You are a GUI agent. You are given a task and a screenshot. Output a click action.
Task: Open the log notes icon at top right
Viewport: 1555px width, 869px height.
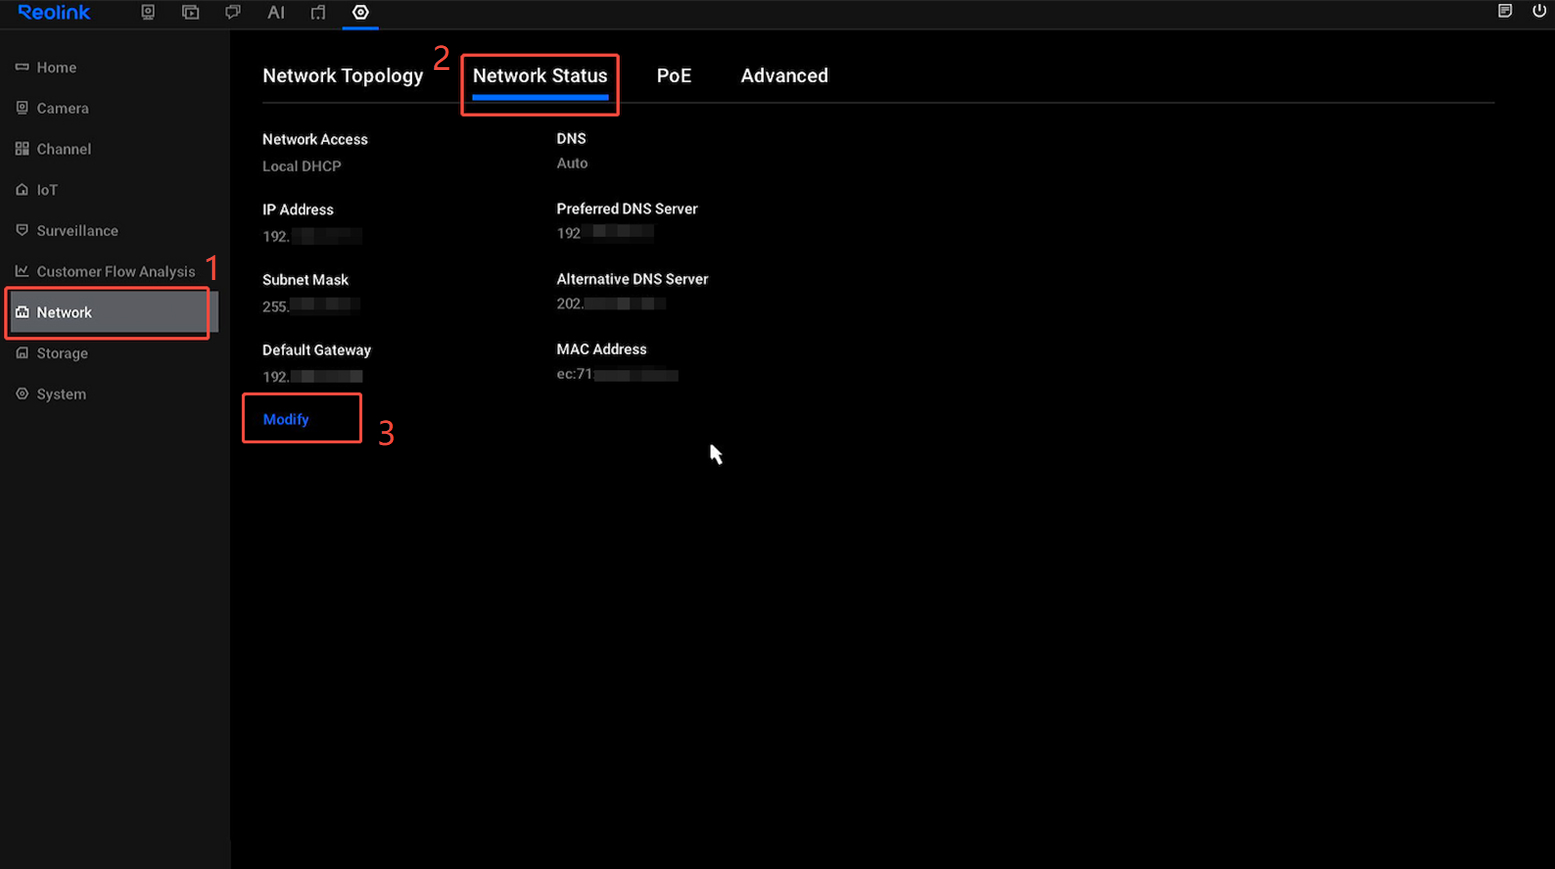click(x=1504, y=11)
